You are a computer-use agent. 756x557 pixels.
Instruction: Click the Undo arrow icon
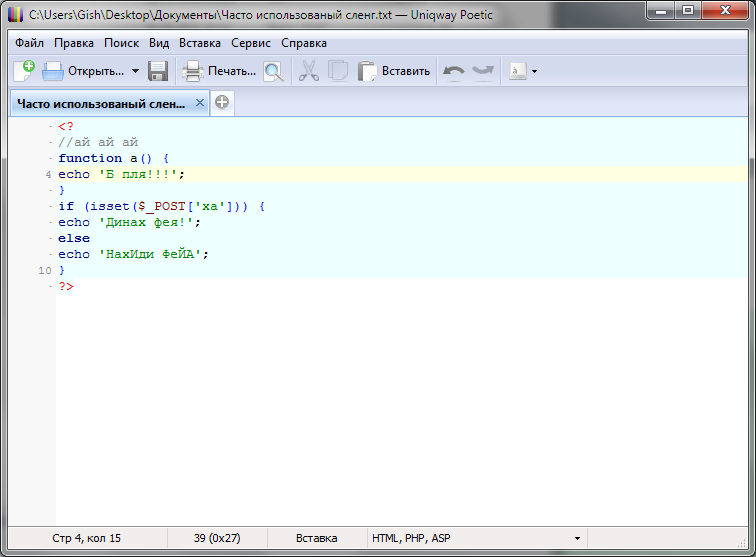tap(454, 71)
